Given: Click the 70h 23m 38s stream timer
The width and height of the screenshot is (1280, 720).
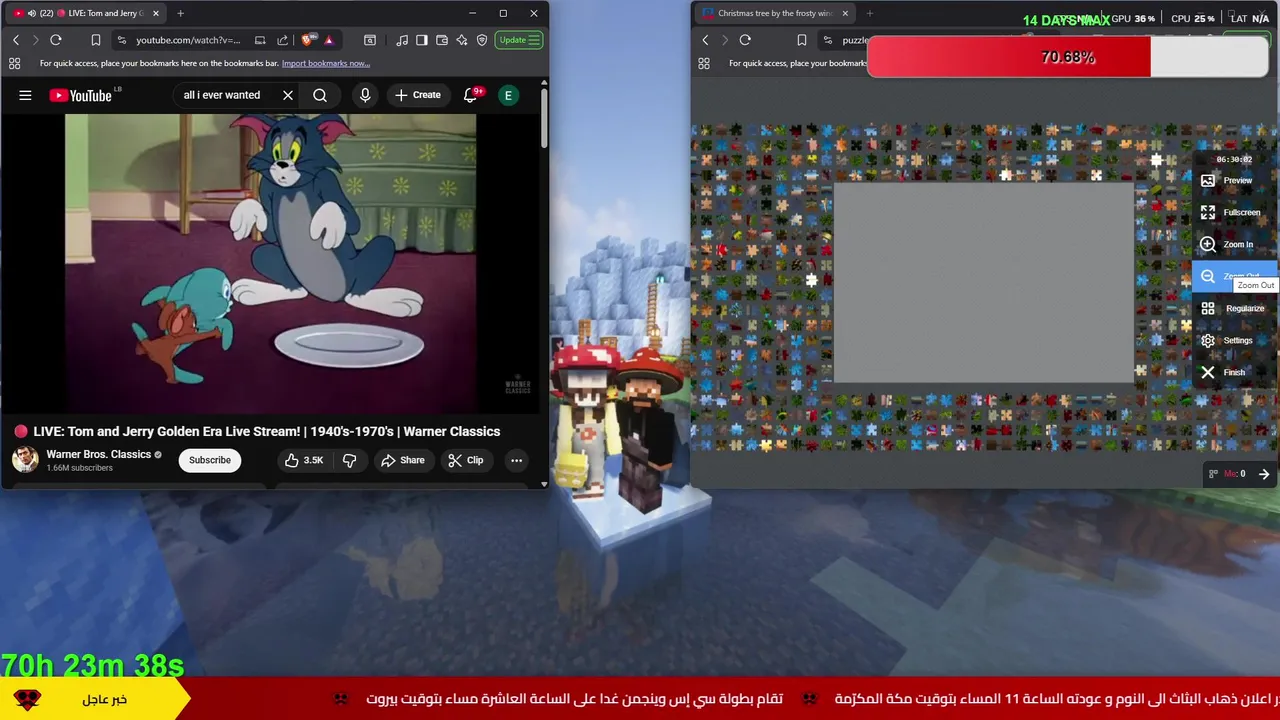Looking at the screenshot, I should [x=92, y=665].
